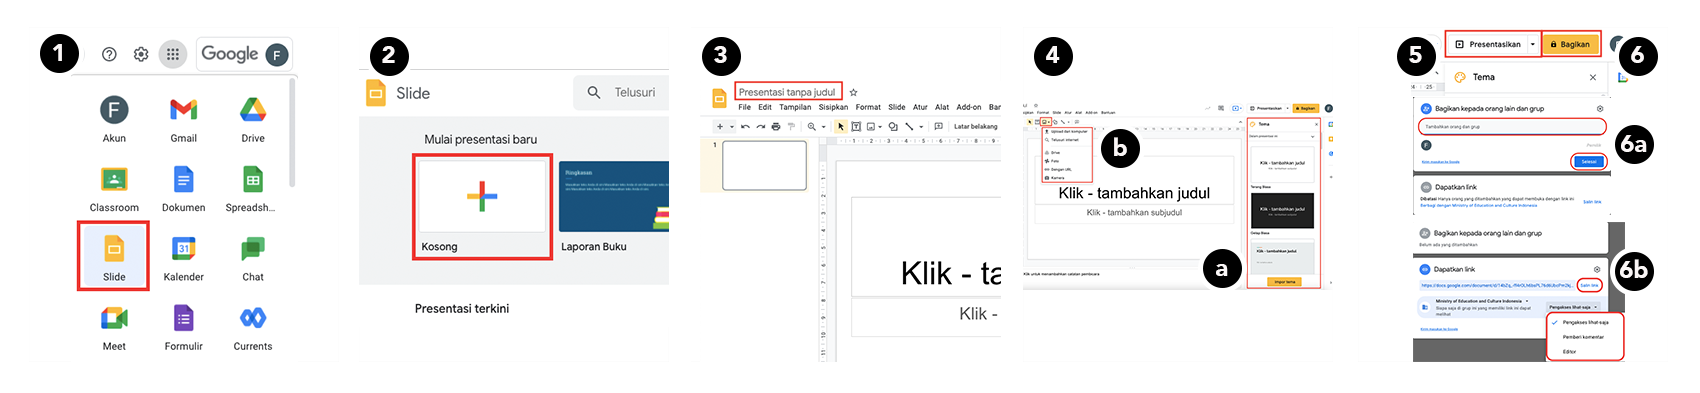Open Akun in the apps grid
1700x393 pixels.
tap(114, 120)
